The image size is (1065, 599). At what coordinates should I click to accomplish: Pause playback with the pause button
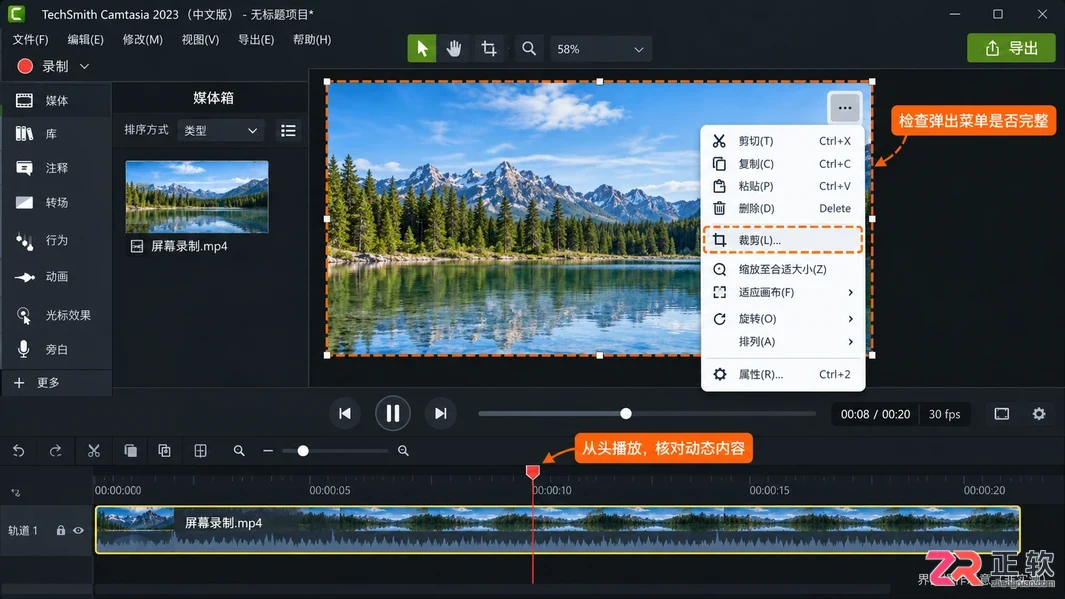click(393, 413)
